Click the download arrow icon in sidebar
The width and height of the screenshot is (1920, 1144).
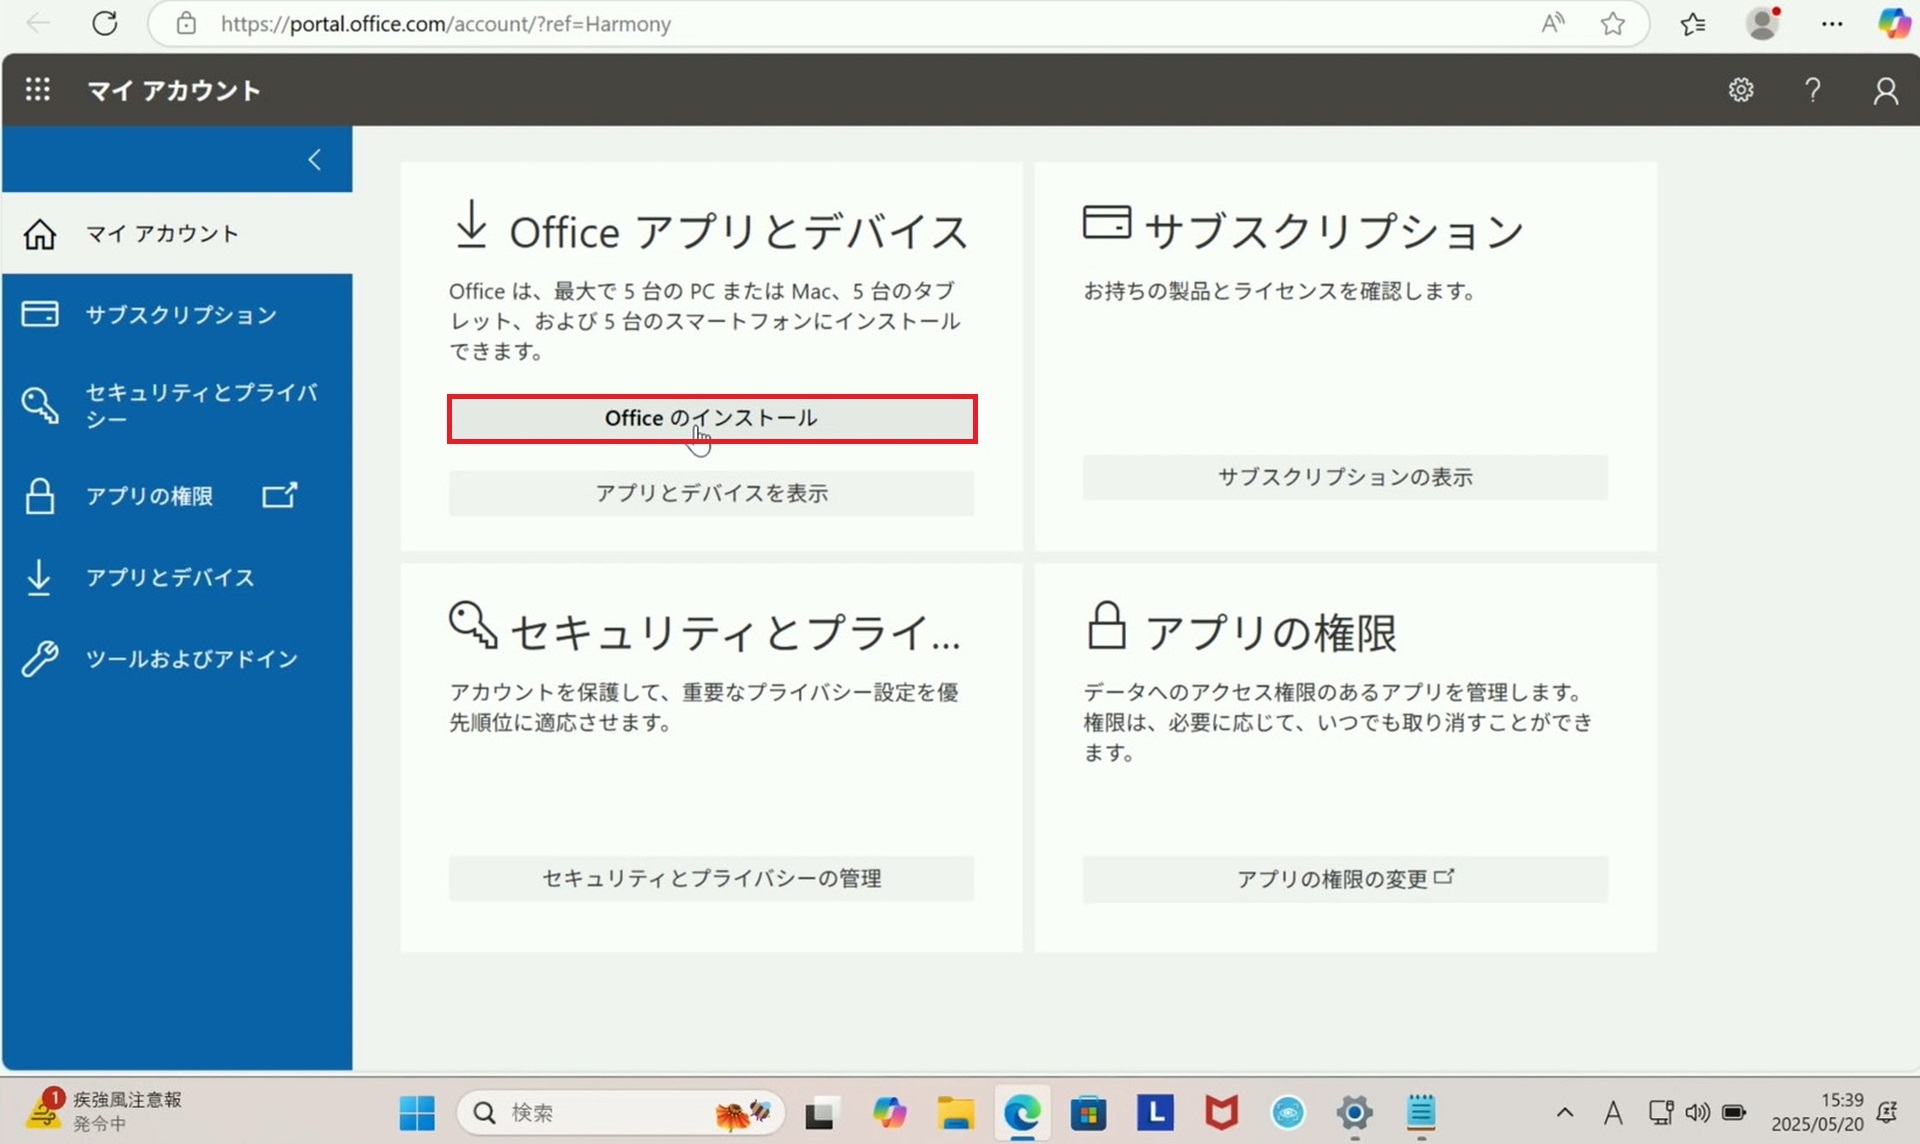pos(39,577)
